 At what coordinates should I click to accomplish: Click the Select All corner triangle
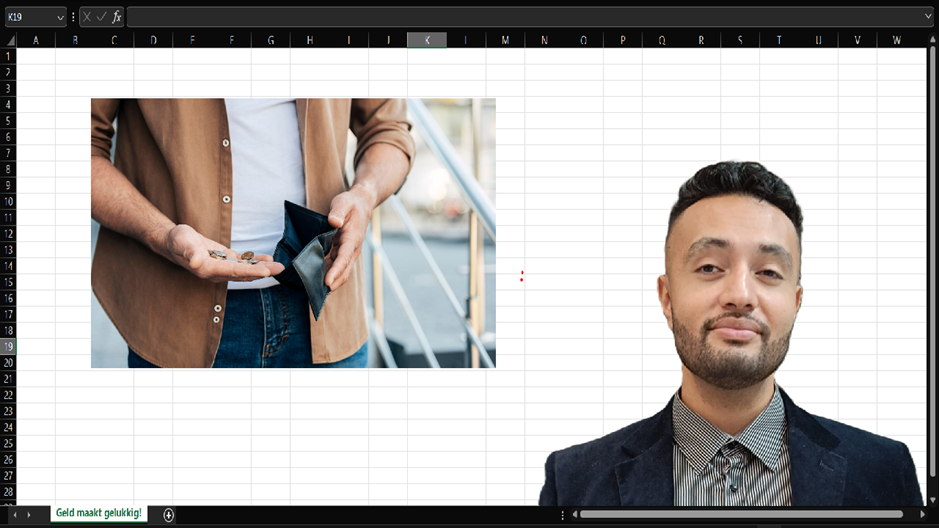(9, 40)
